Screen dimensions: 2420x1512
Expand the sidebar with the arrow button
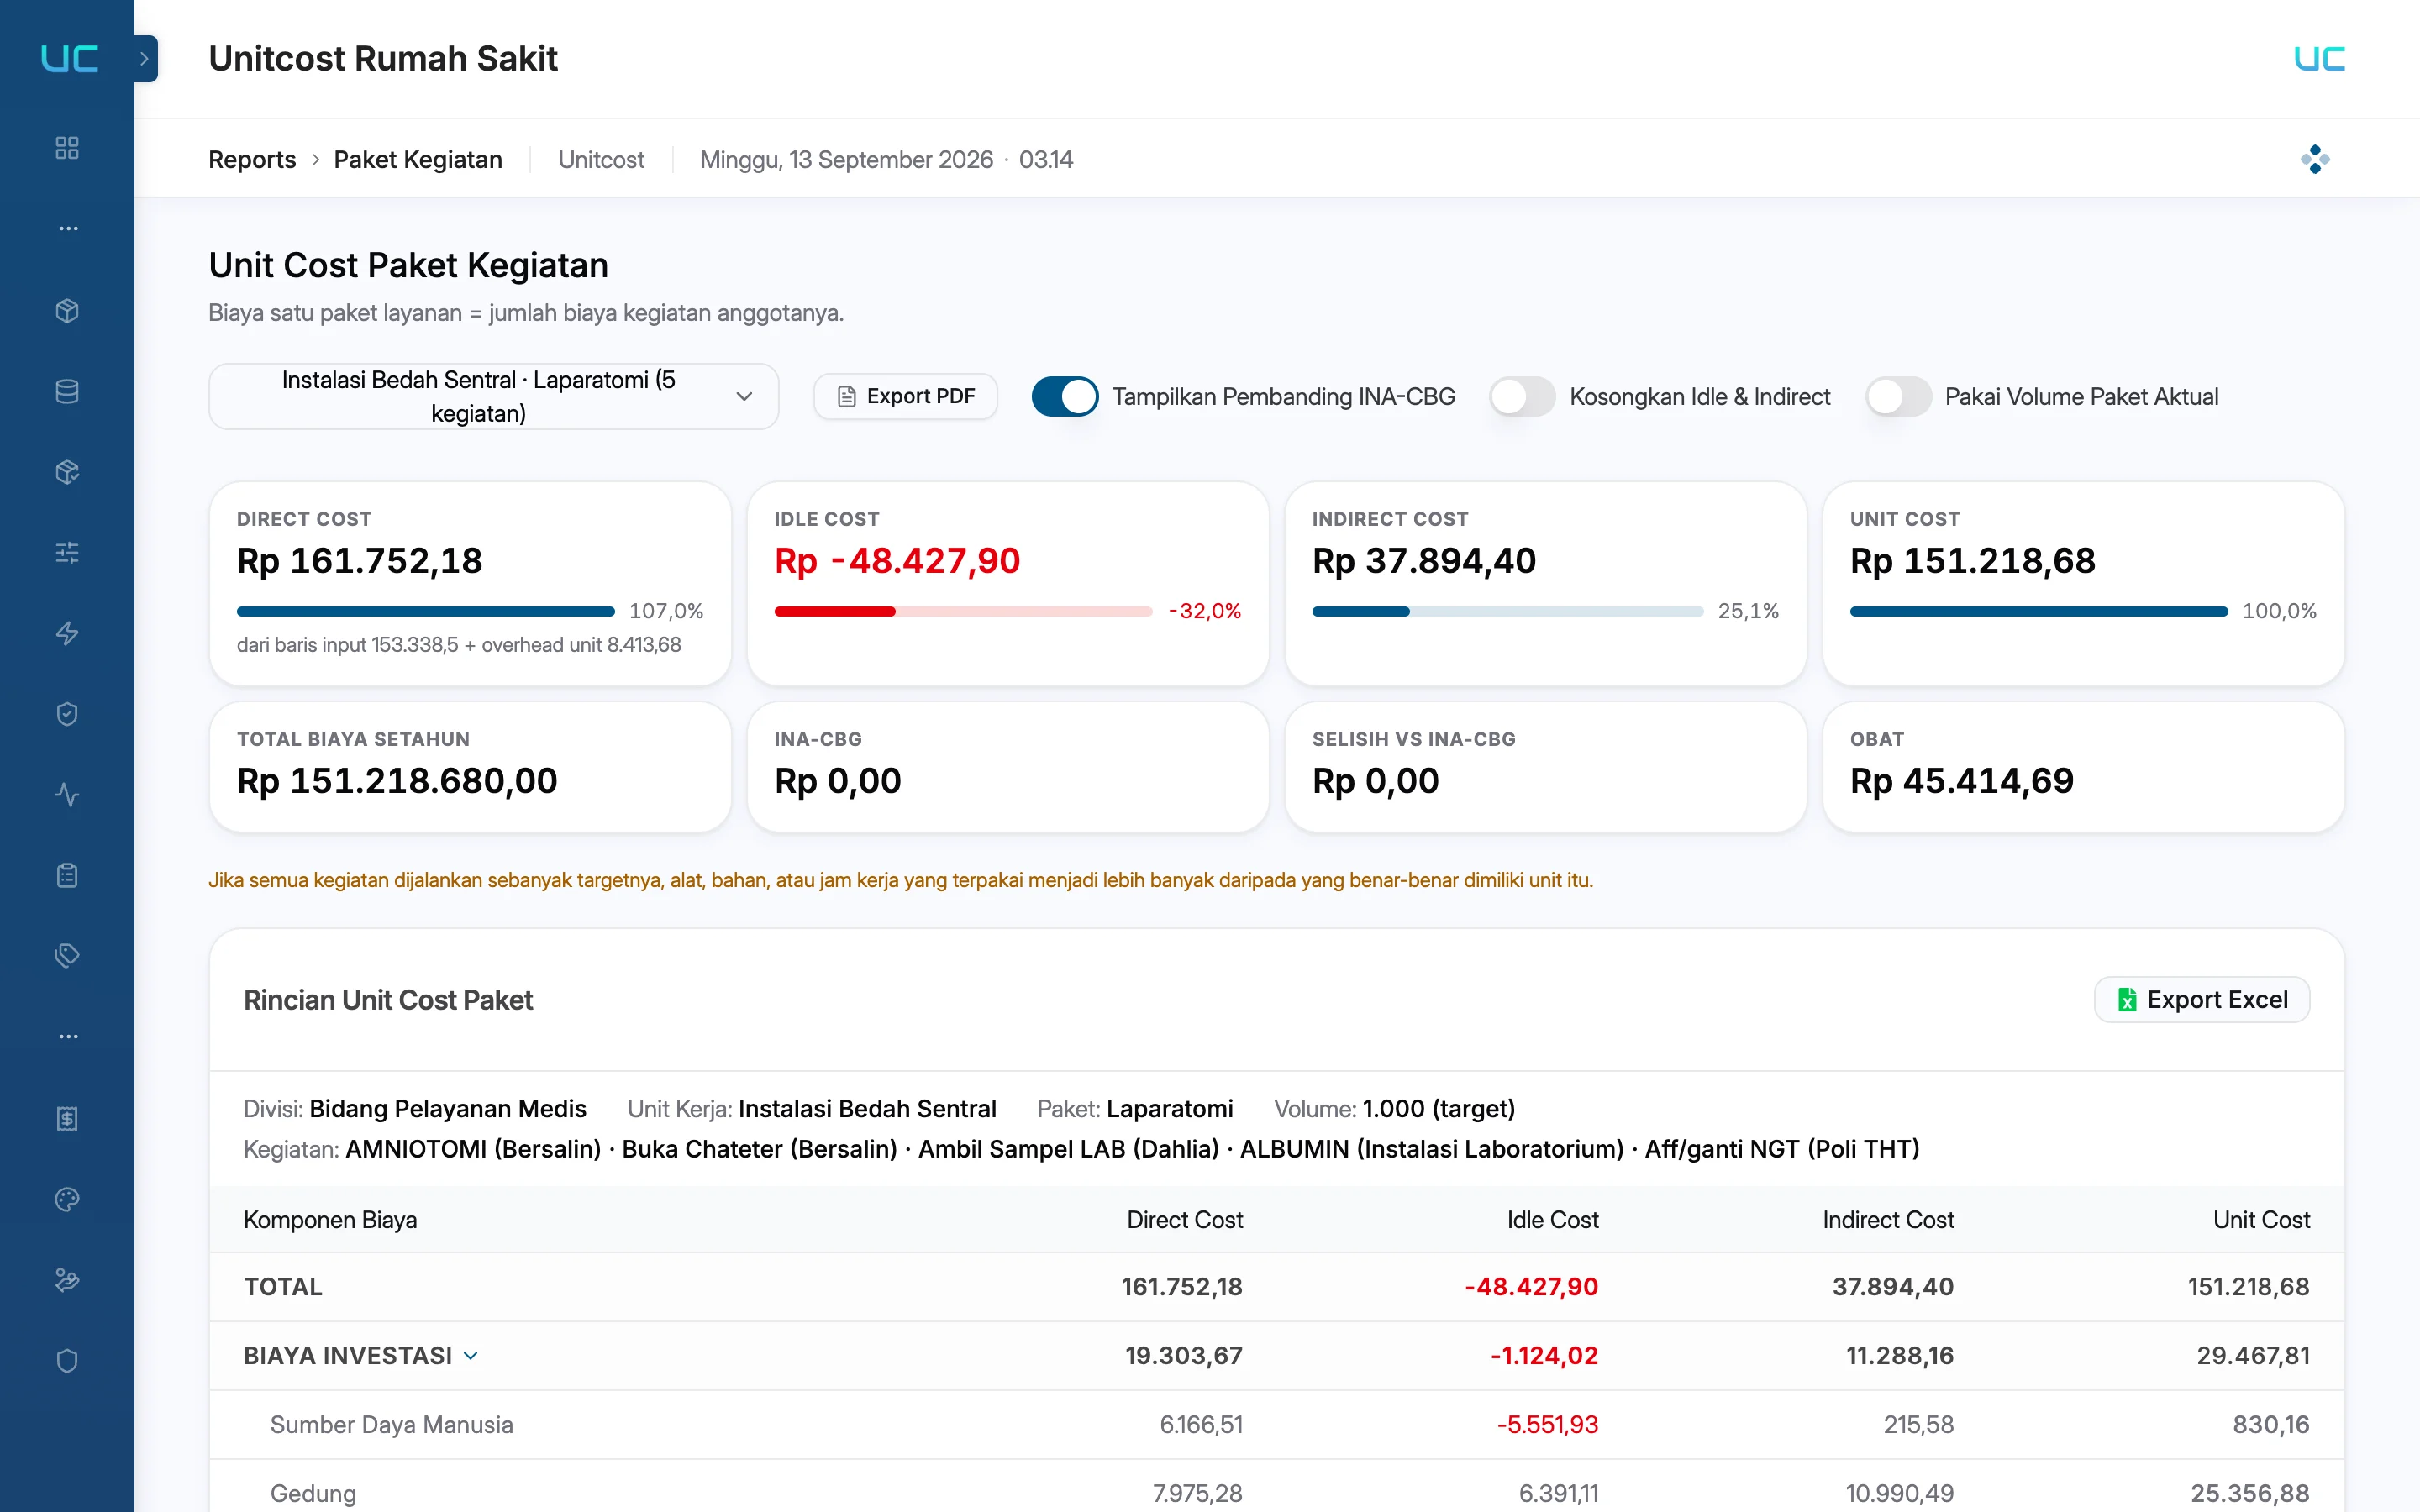coord(145,59)
